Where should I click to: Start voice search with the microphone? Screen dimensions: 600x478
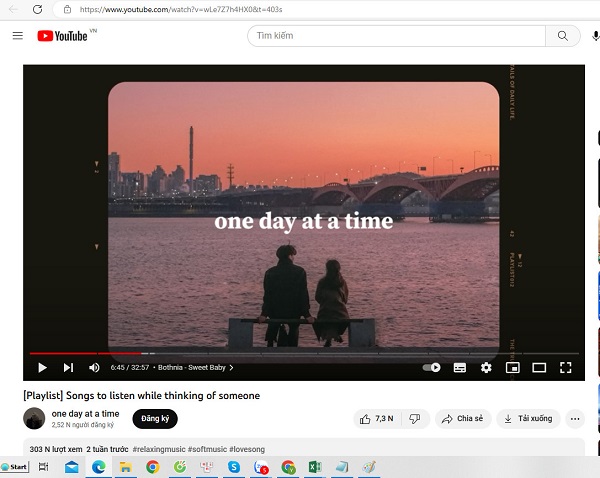coord(595,36)
